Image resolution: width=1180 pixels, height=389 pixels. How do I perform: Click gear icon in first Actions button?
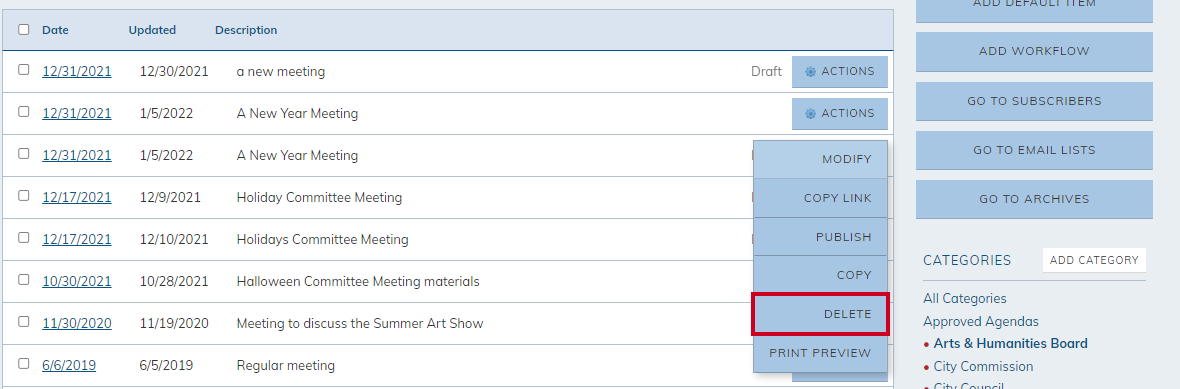click(810, 71)
